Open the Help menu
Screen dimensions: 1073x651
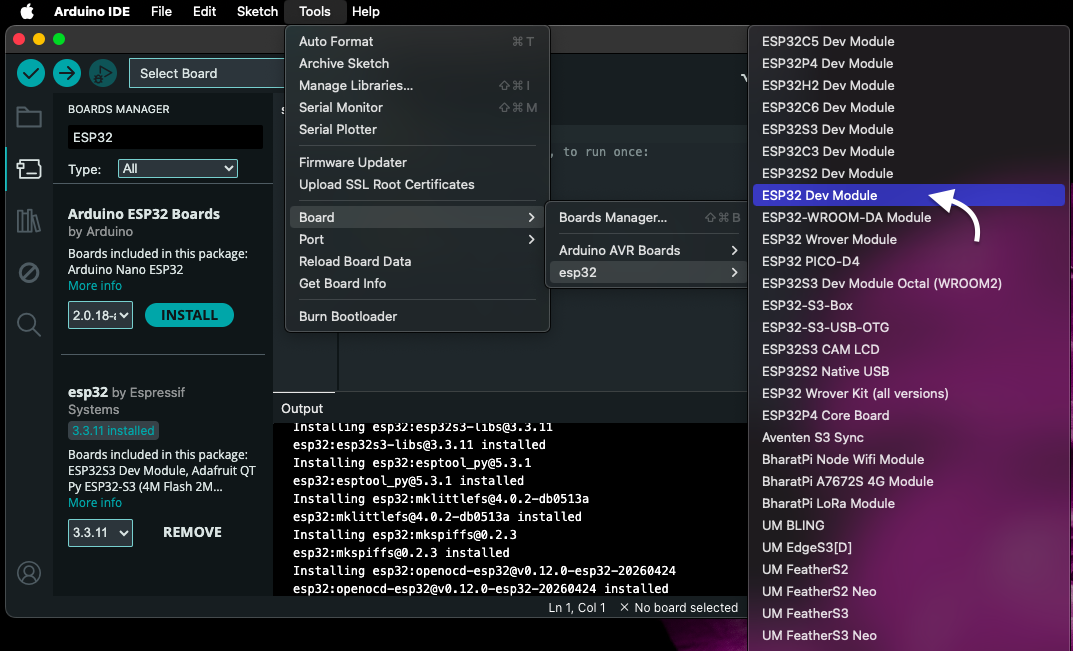(x=365, y=12)
